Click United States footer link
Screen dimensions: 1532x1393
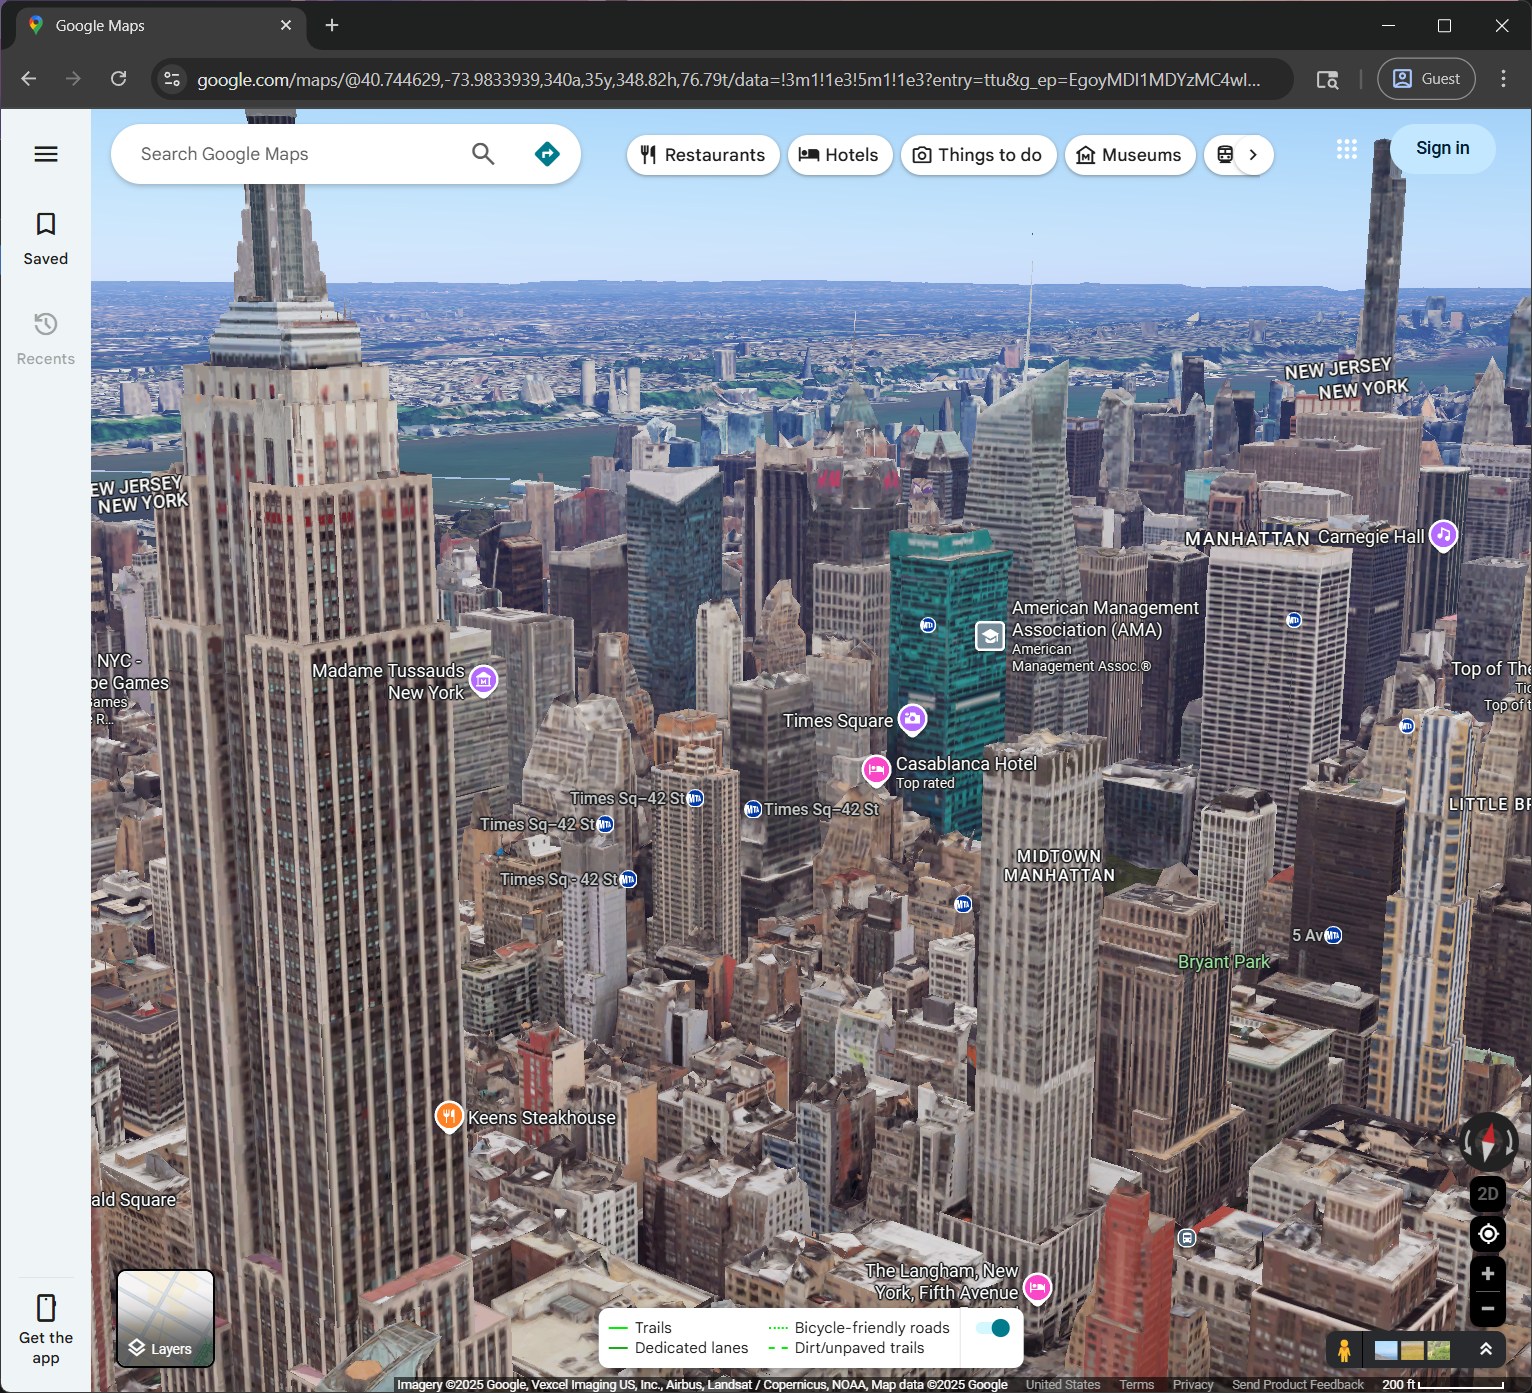click(x=1063, y=1385)
